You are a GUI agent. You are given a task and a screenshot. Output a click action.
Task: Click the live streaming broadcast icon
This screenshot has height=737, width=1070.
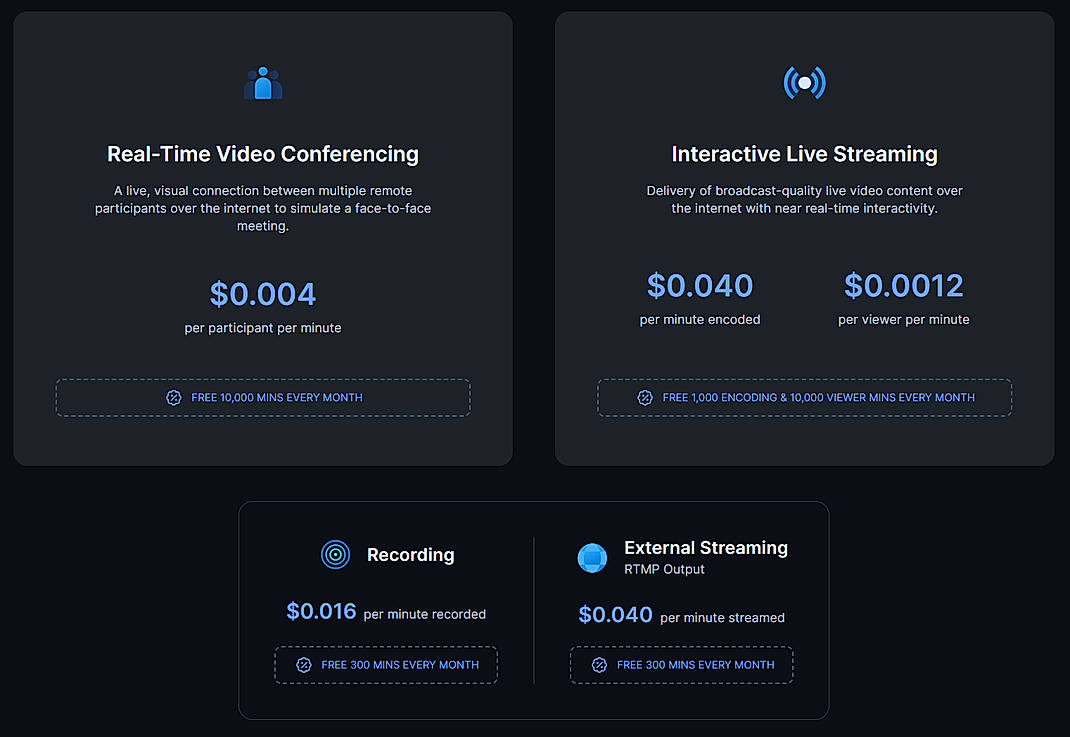(x=805, y=83)
